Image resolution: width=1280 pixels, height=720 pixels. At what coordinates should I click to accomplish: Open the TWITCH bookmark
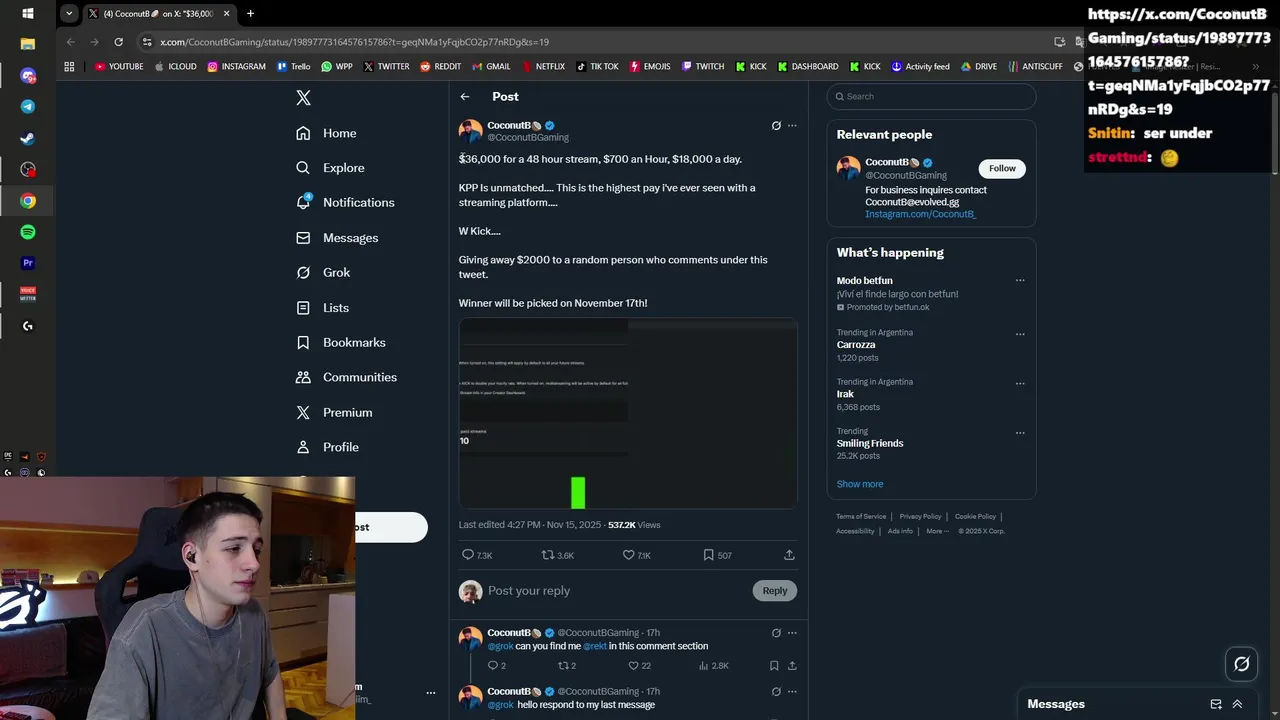703,66
